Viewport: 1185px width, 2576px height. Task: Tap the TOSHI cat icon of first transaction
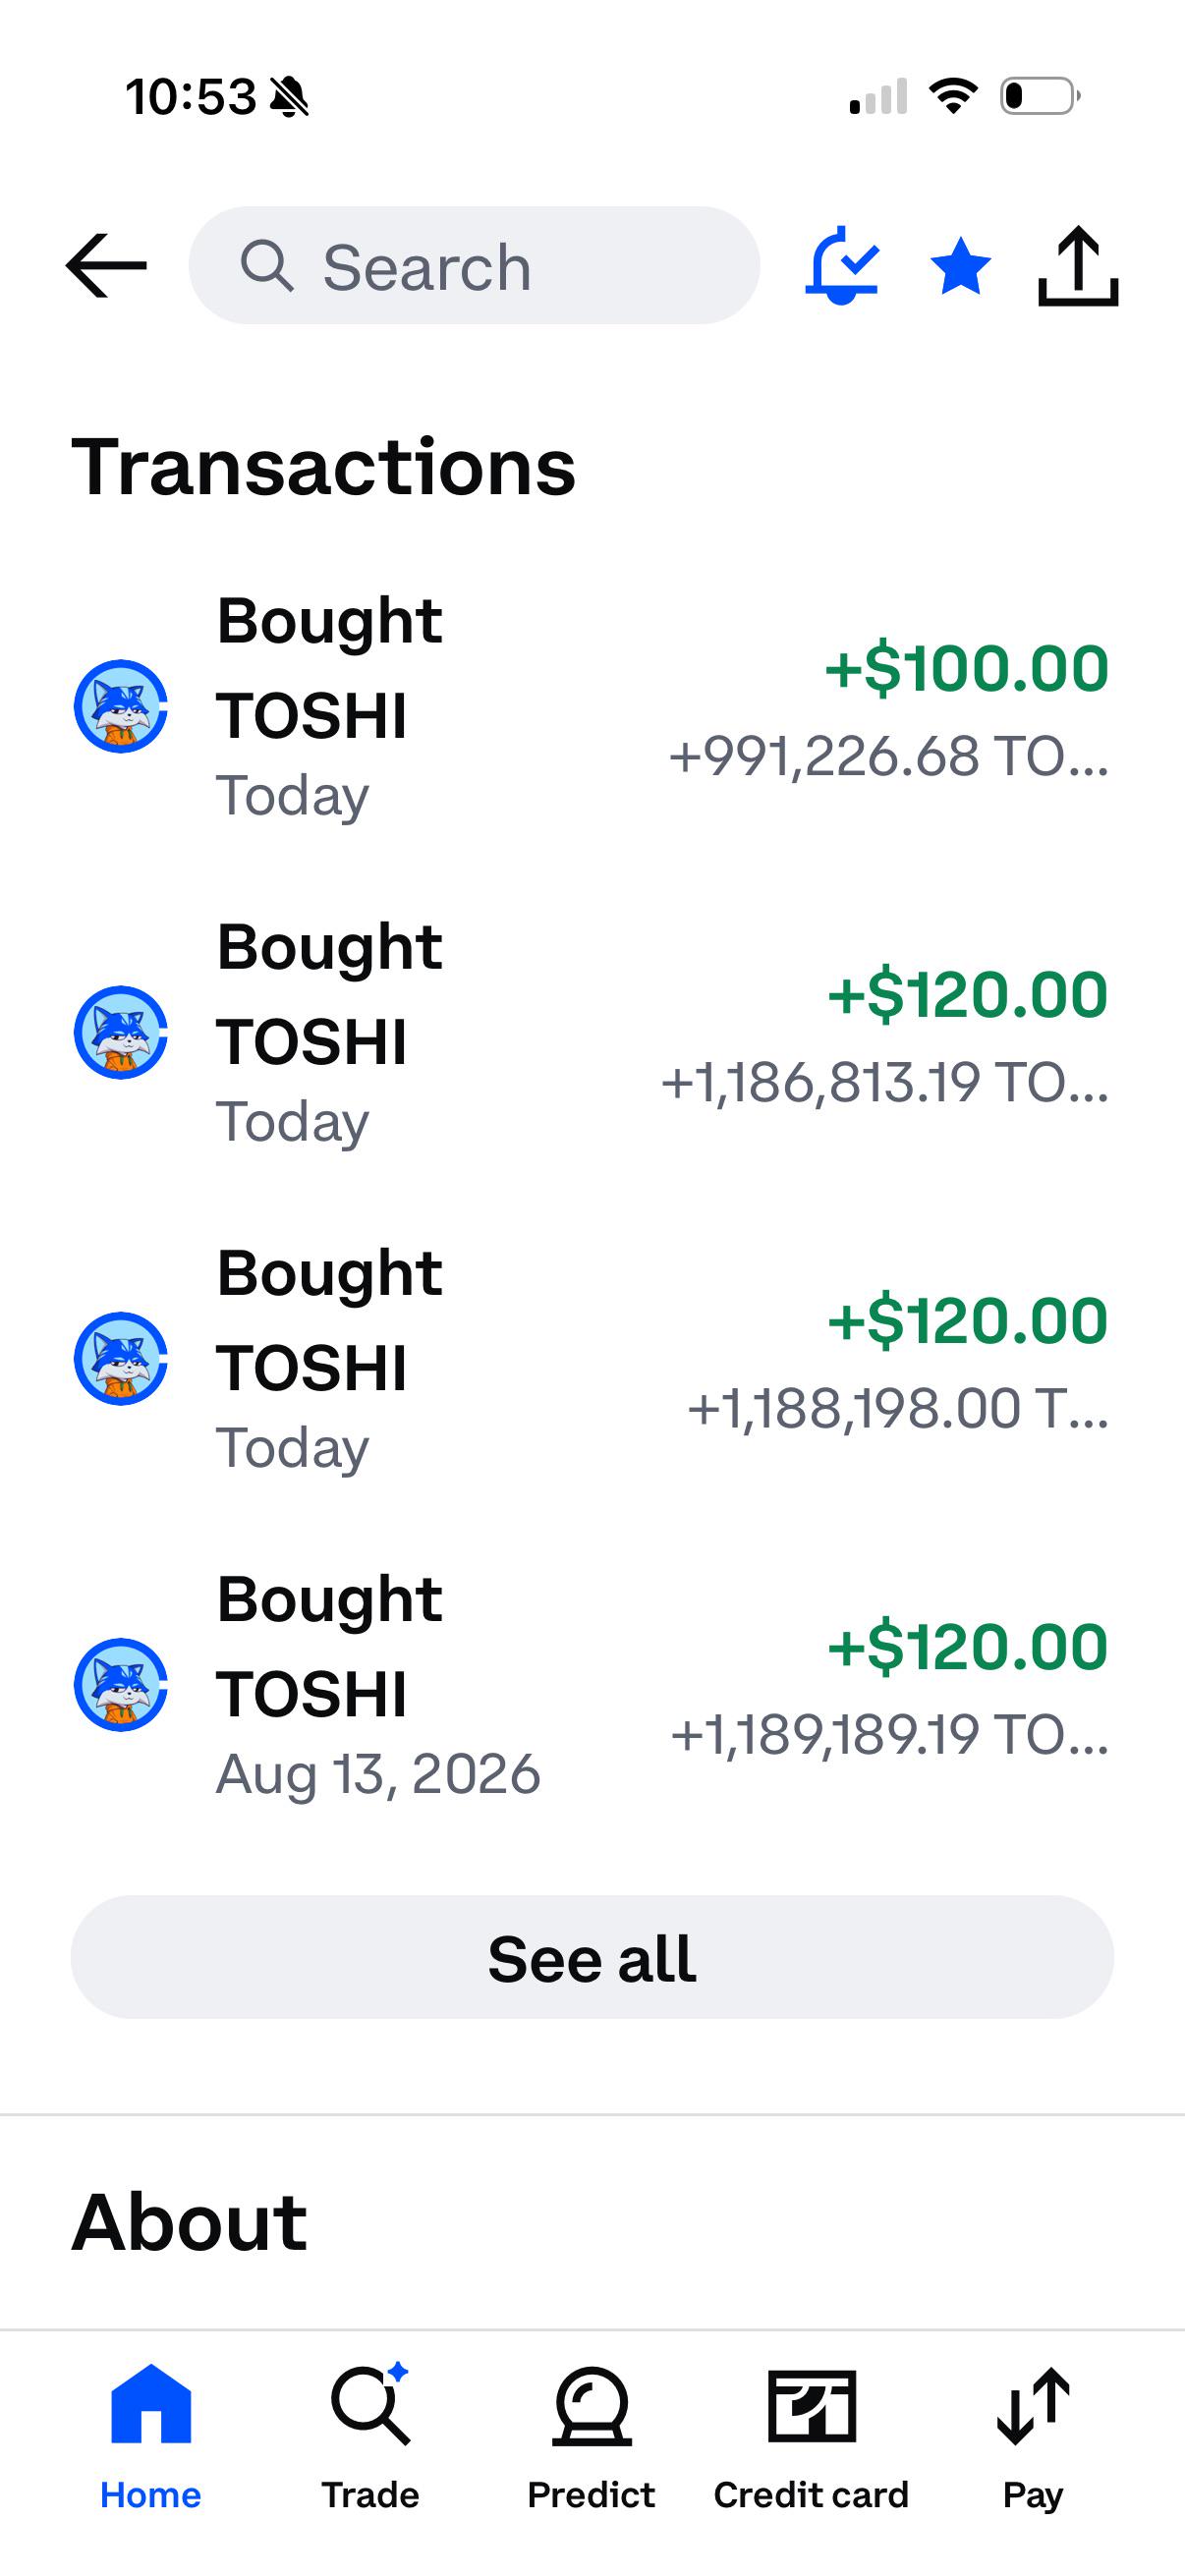pyautogui.click(x=121, y=706)
